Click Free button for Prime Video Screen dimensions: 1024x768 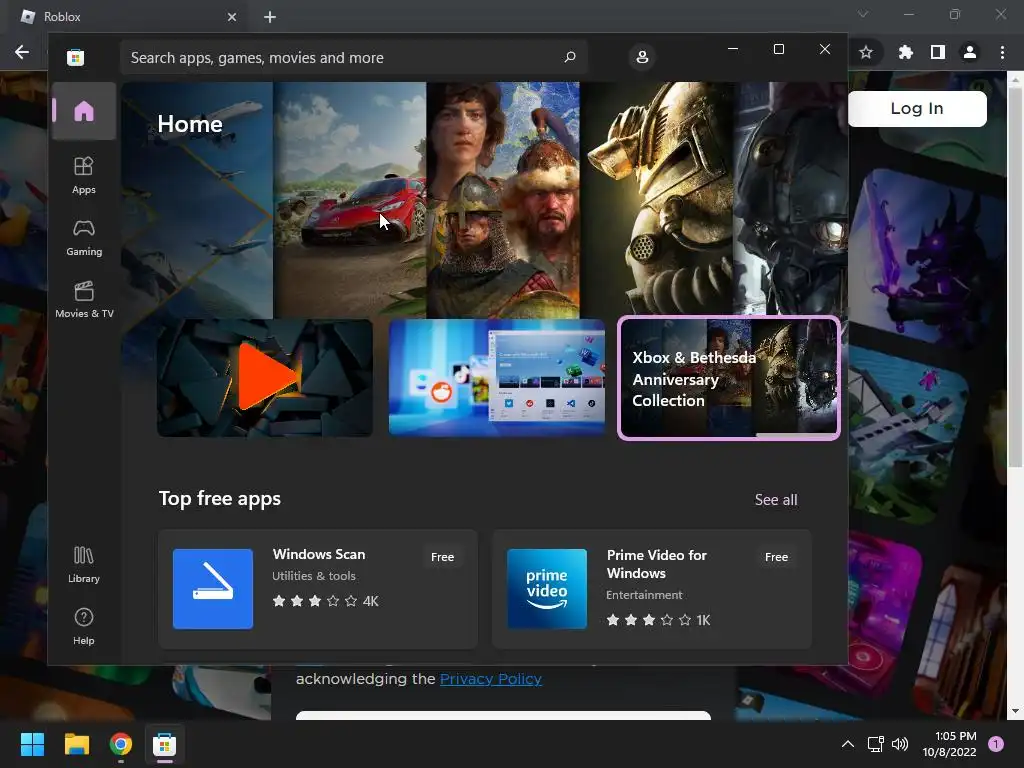(776, 557)
